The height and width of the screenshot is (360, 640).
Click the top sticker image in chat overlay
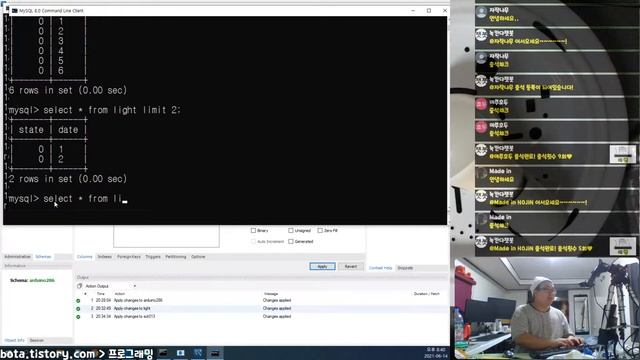point(623,154)
